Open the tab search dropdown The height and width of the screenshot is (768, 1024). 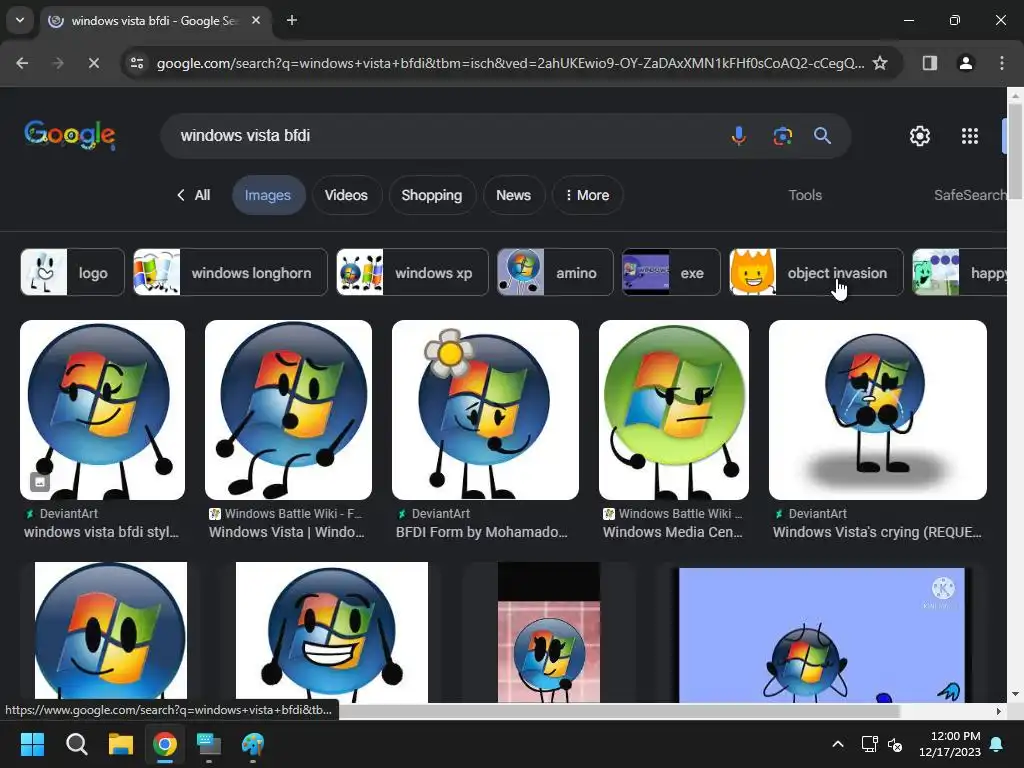pos(20,20)
